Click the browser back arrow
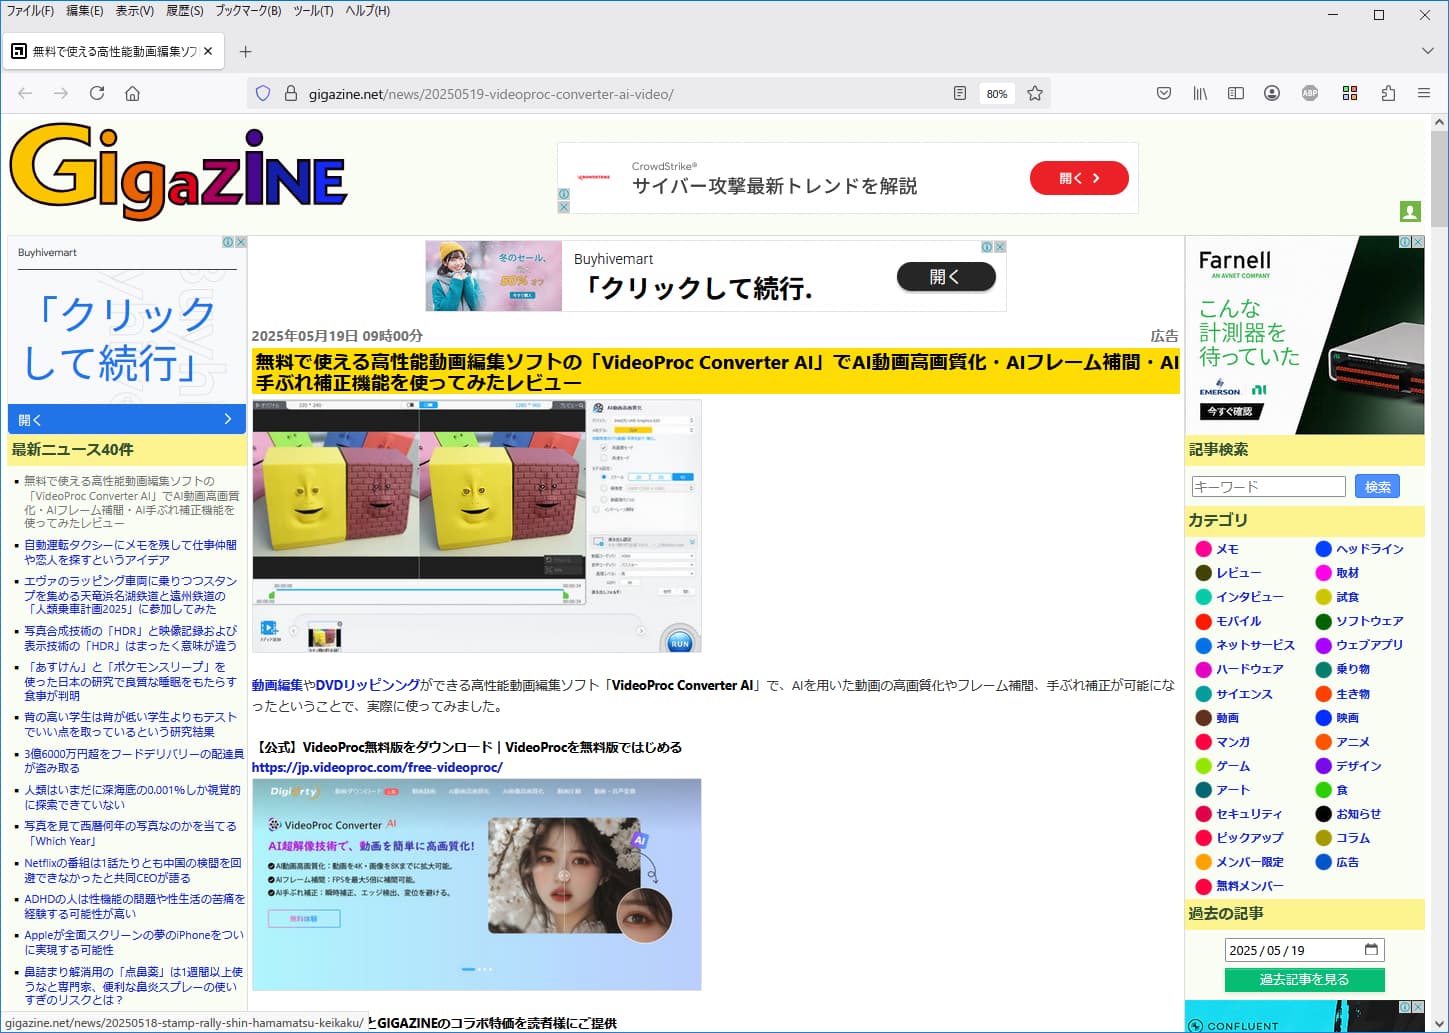 click(25, 93)
